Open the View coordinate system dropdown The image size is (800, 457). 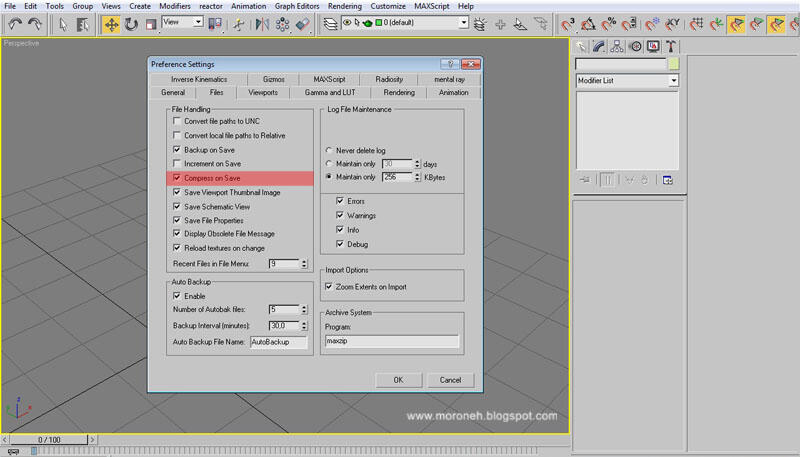coord(196,21)
